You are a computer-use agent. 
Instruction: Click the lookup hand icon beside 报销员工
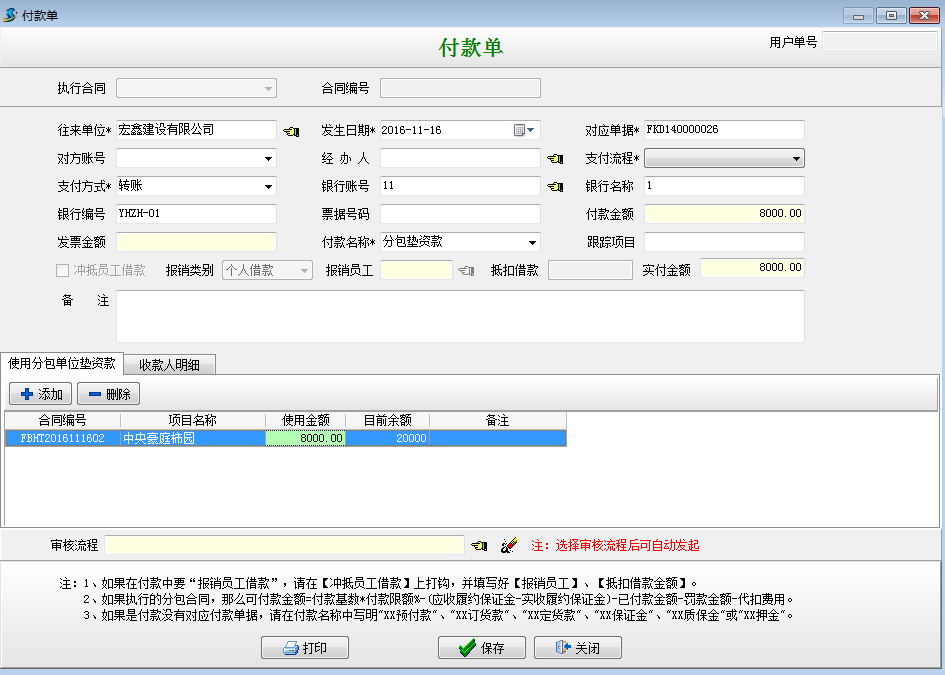click(x=466, y=270)
